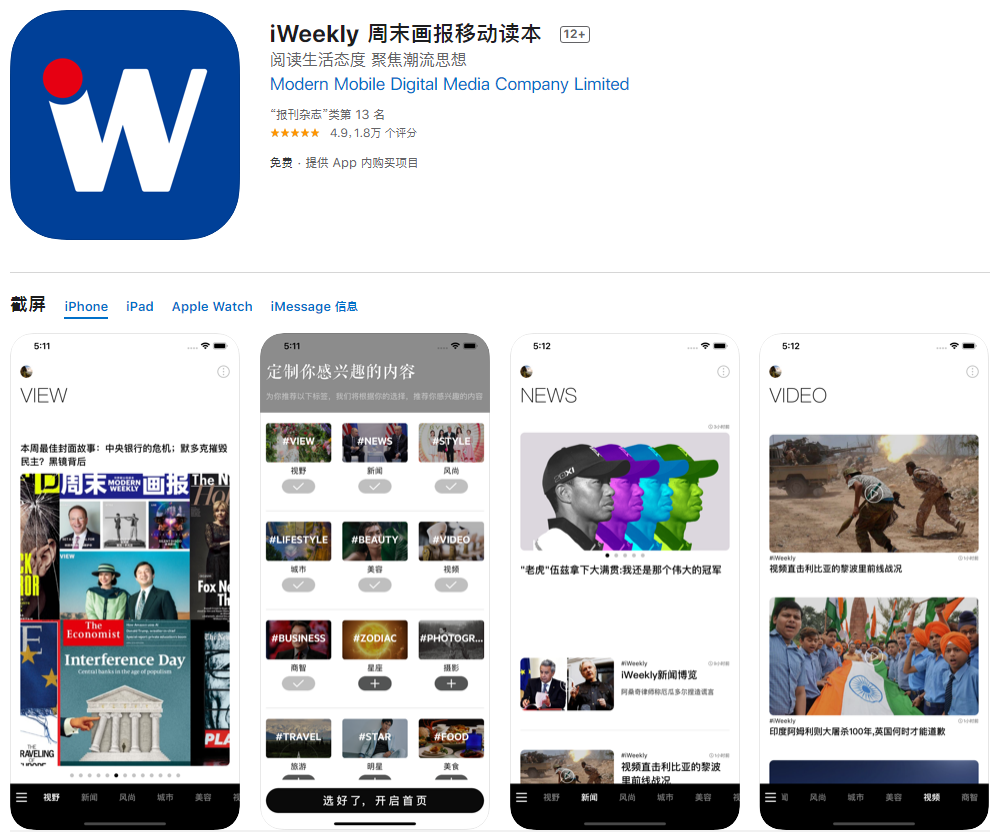
Task: Add the 摄影 tag with plus button
Action: click(451, 683)
